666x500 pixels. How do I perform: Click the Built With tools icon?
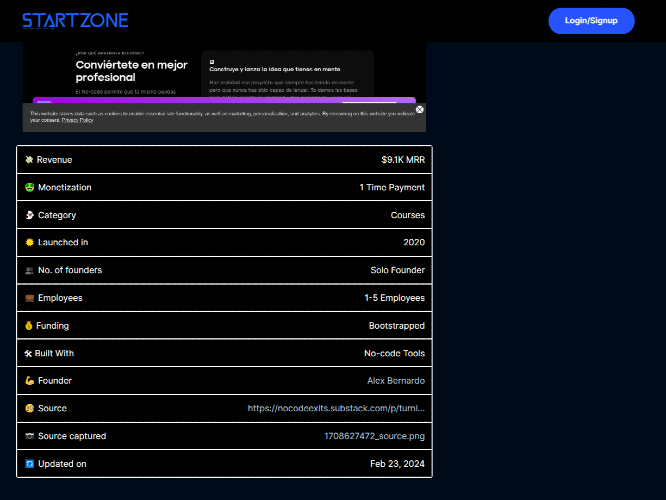[28, 353]
